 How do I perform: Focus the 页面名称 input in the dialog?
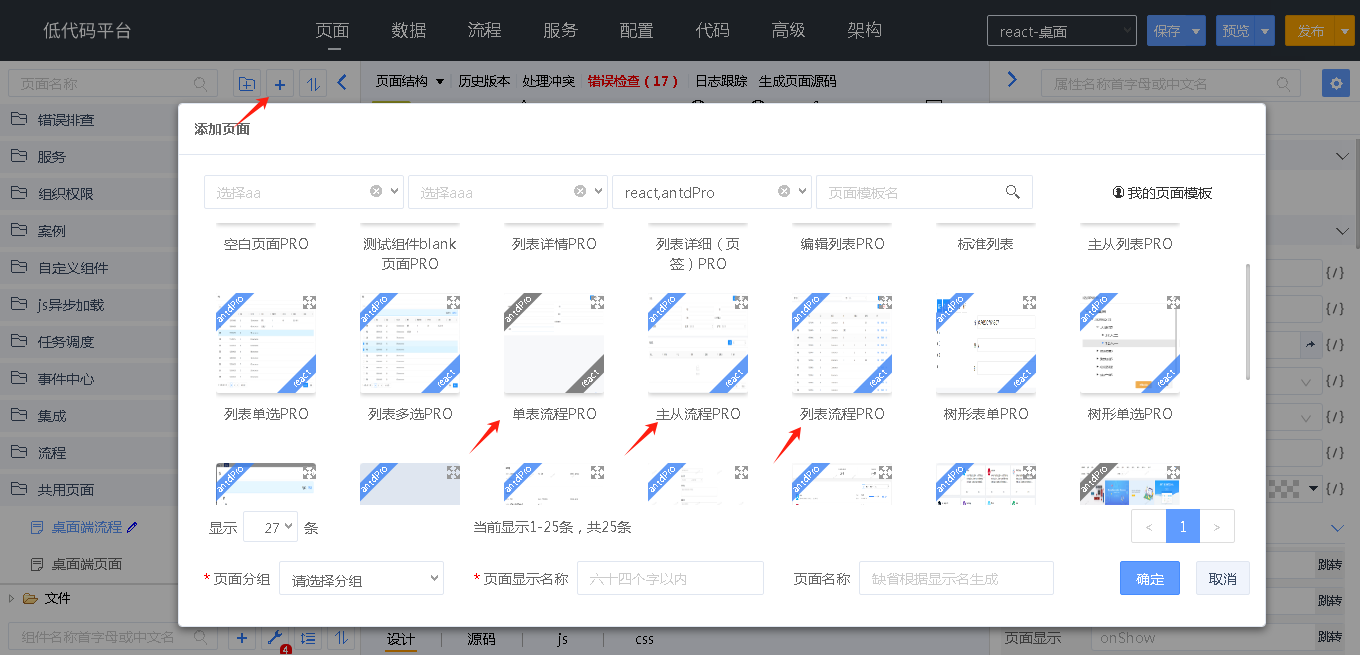(x=956, y=578)
